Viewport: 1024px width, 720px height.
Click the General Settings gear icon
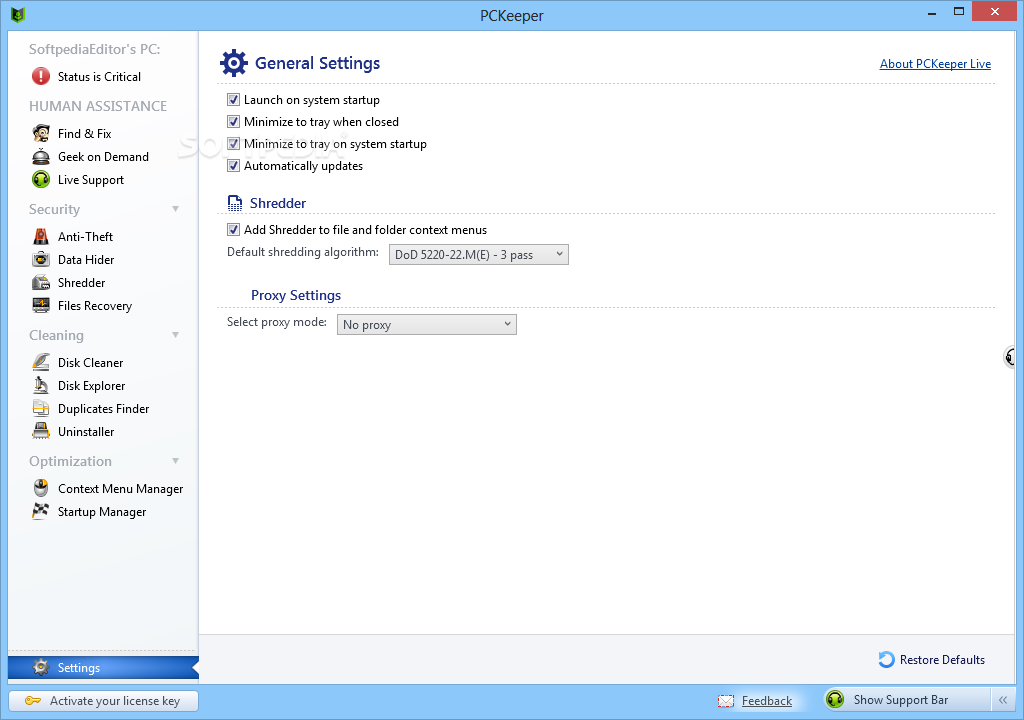[x=233, y=63]
